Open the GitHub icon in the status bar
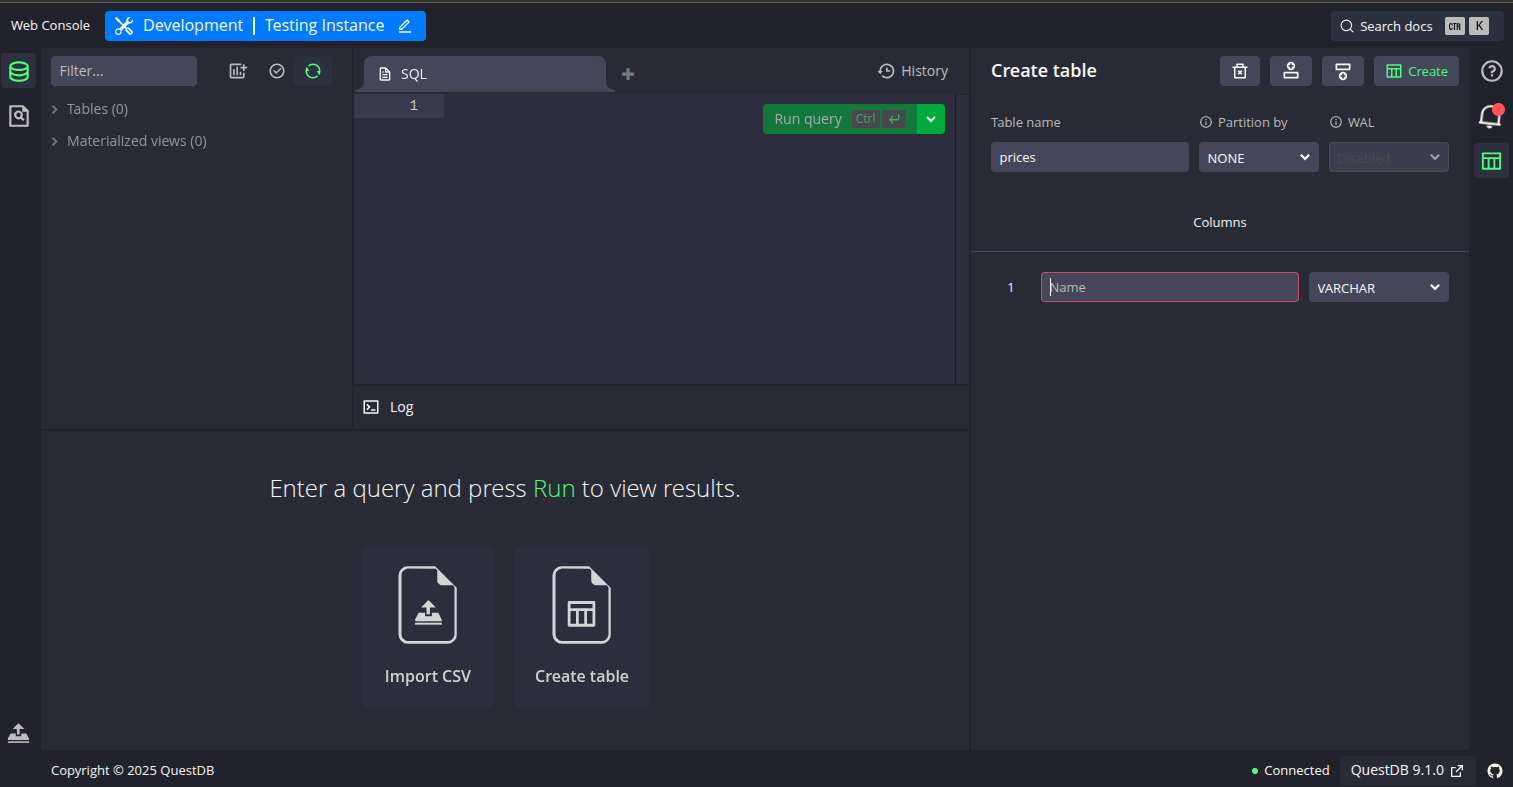The width and height of the screenshot is (1513, 787). tap(1494, 770)
